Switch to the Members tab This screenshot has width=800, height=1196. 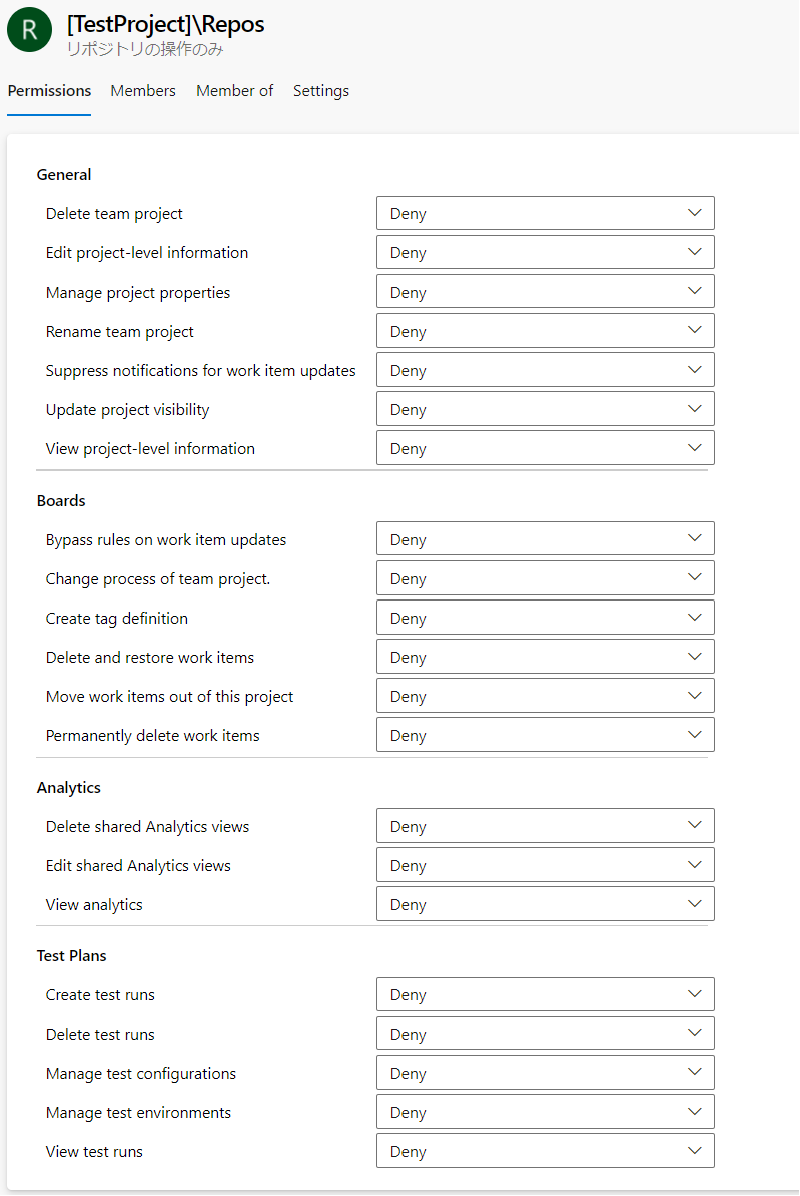click(143, 91)
